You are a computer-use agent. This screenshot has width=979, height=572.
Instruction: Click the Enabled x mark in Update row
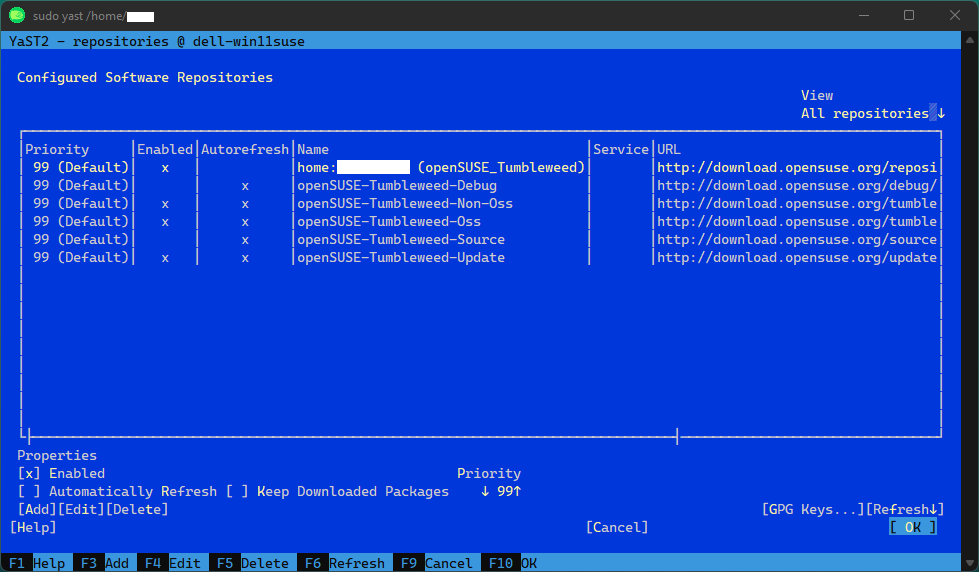(x=165, y=258)
